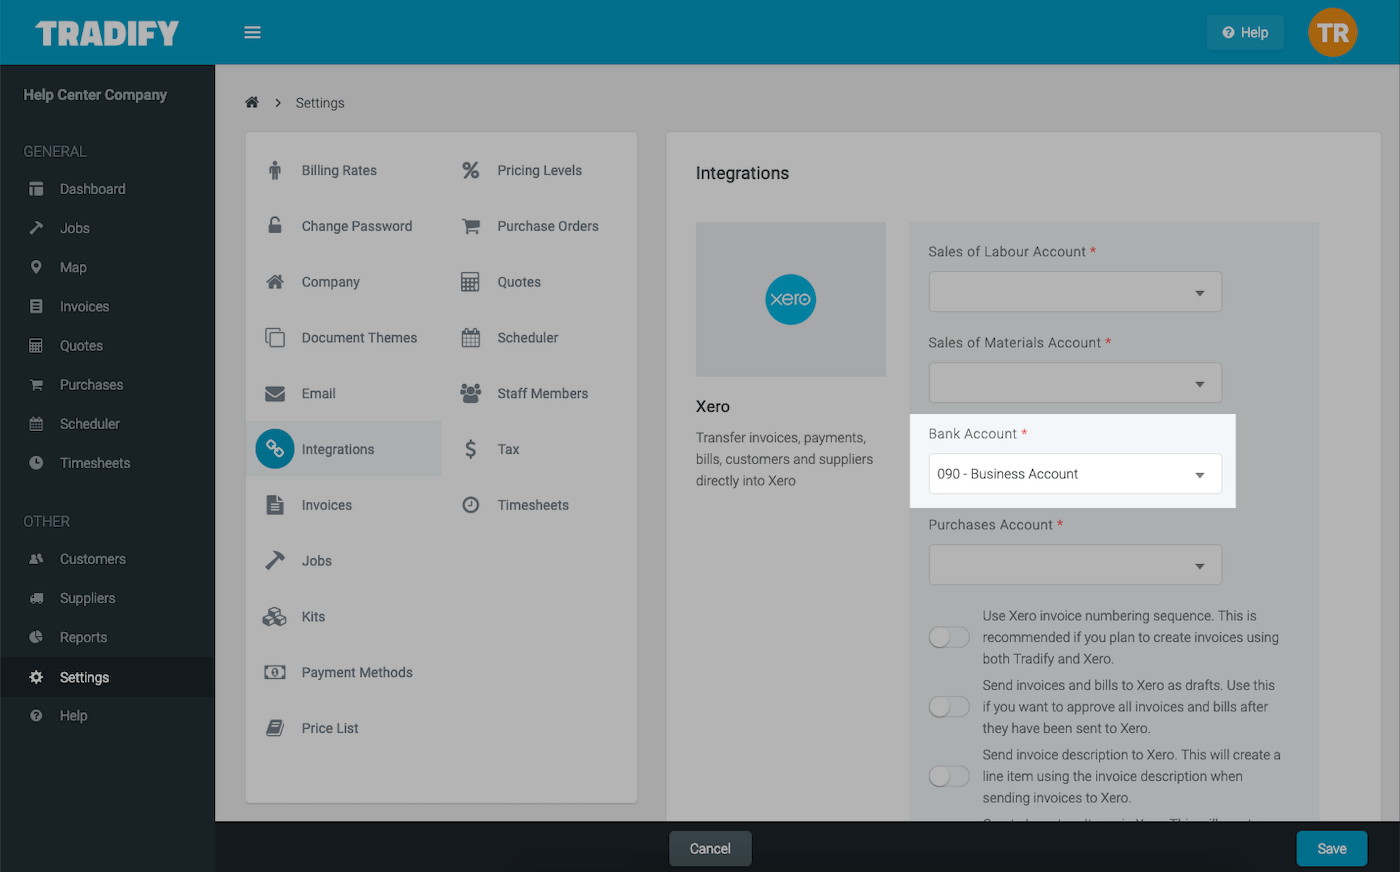Click the Xero logo tile
This screenshot has height=872, width=1400.
coord(791,299)
